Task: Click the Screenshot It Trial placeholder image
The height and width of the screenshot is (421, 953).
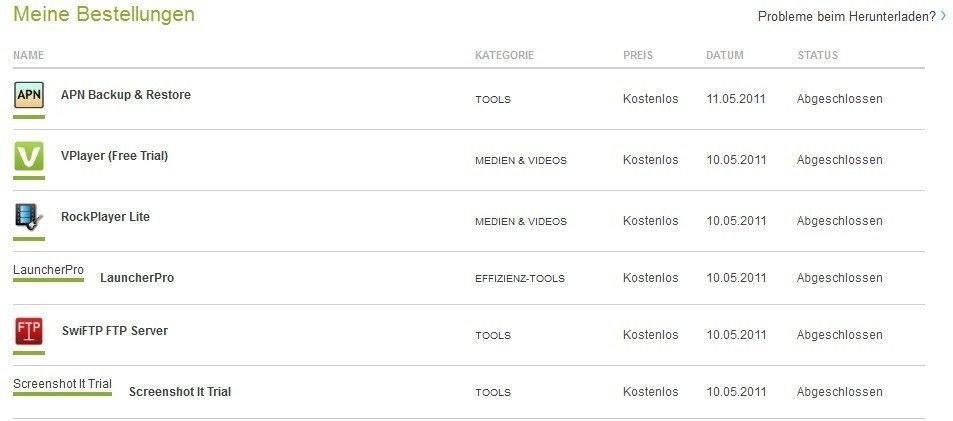Action: [63, 384]
